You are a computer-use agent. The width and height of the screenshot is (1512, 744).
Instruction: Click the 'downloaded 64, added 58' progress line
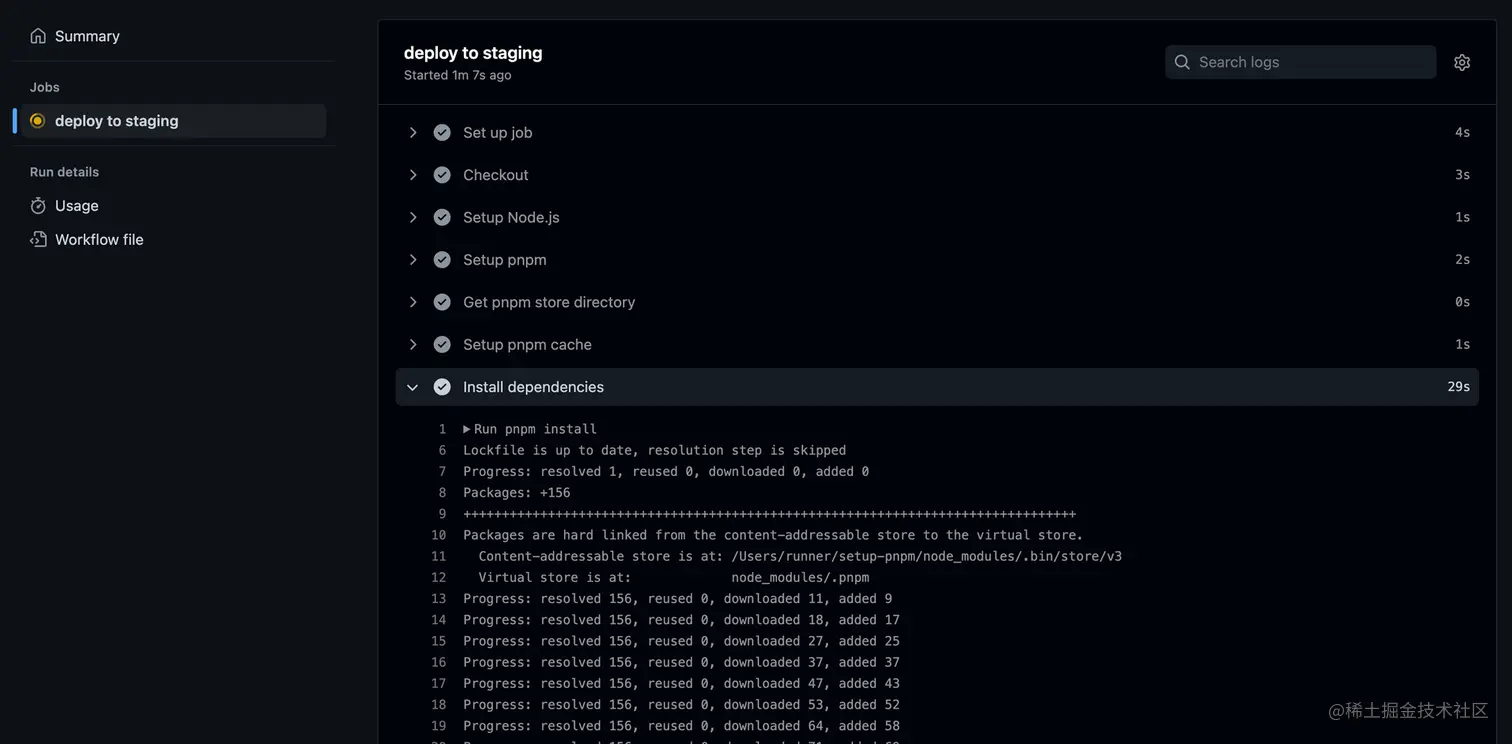click(x=681, y=726)
